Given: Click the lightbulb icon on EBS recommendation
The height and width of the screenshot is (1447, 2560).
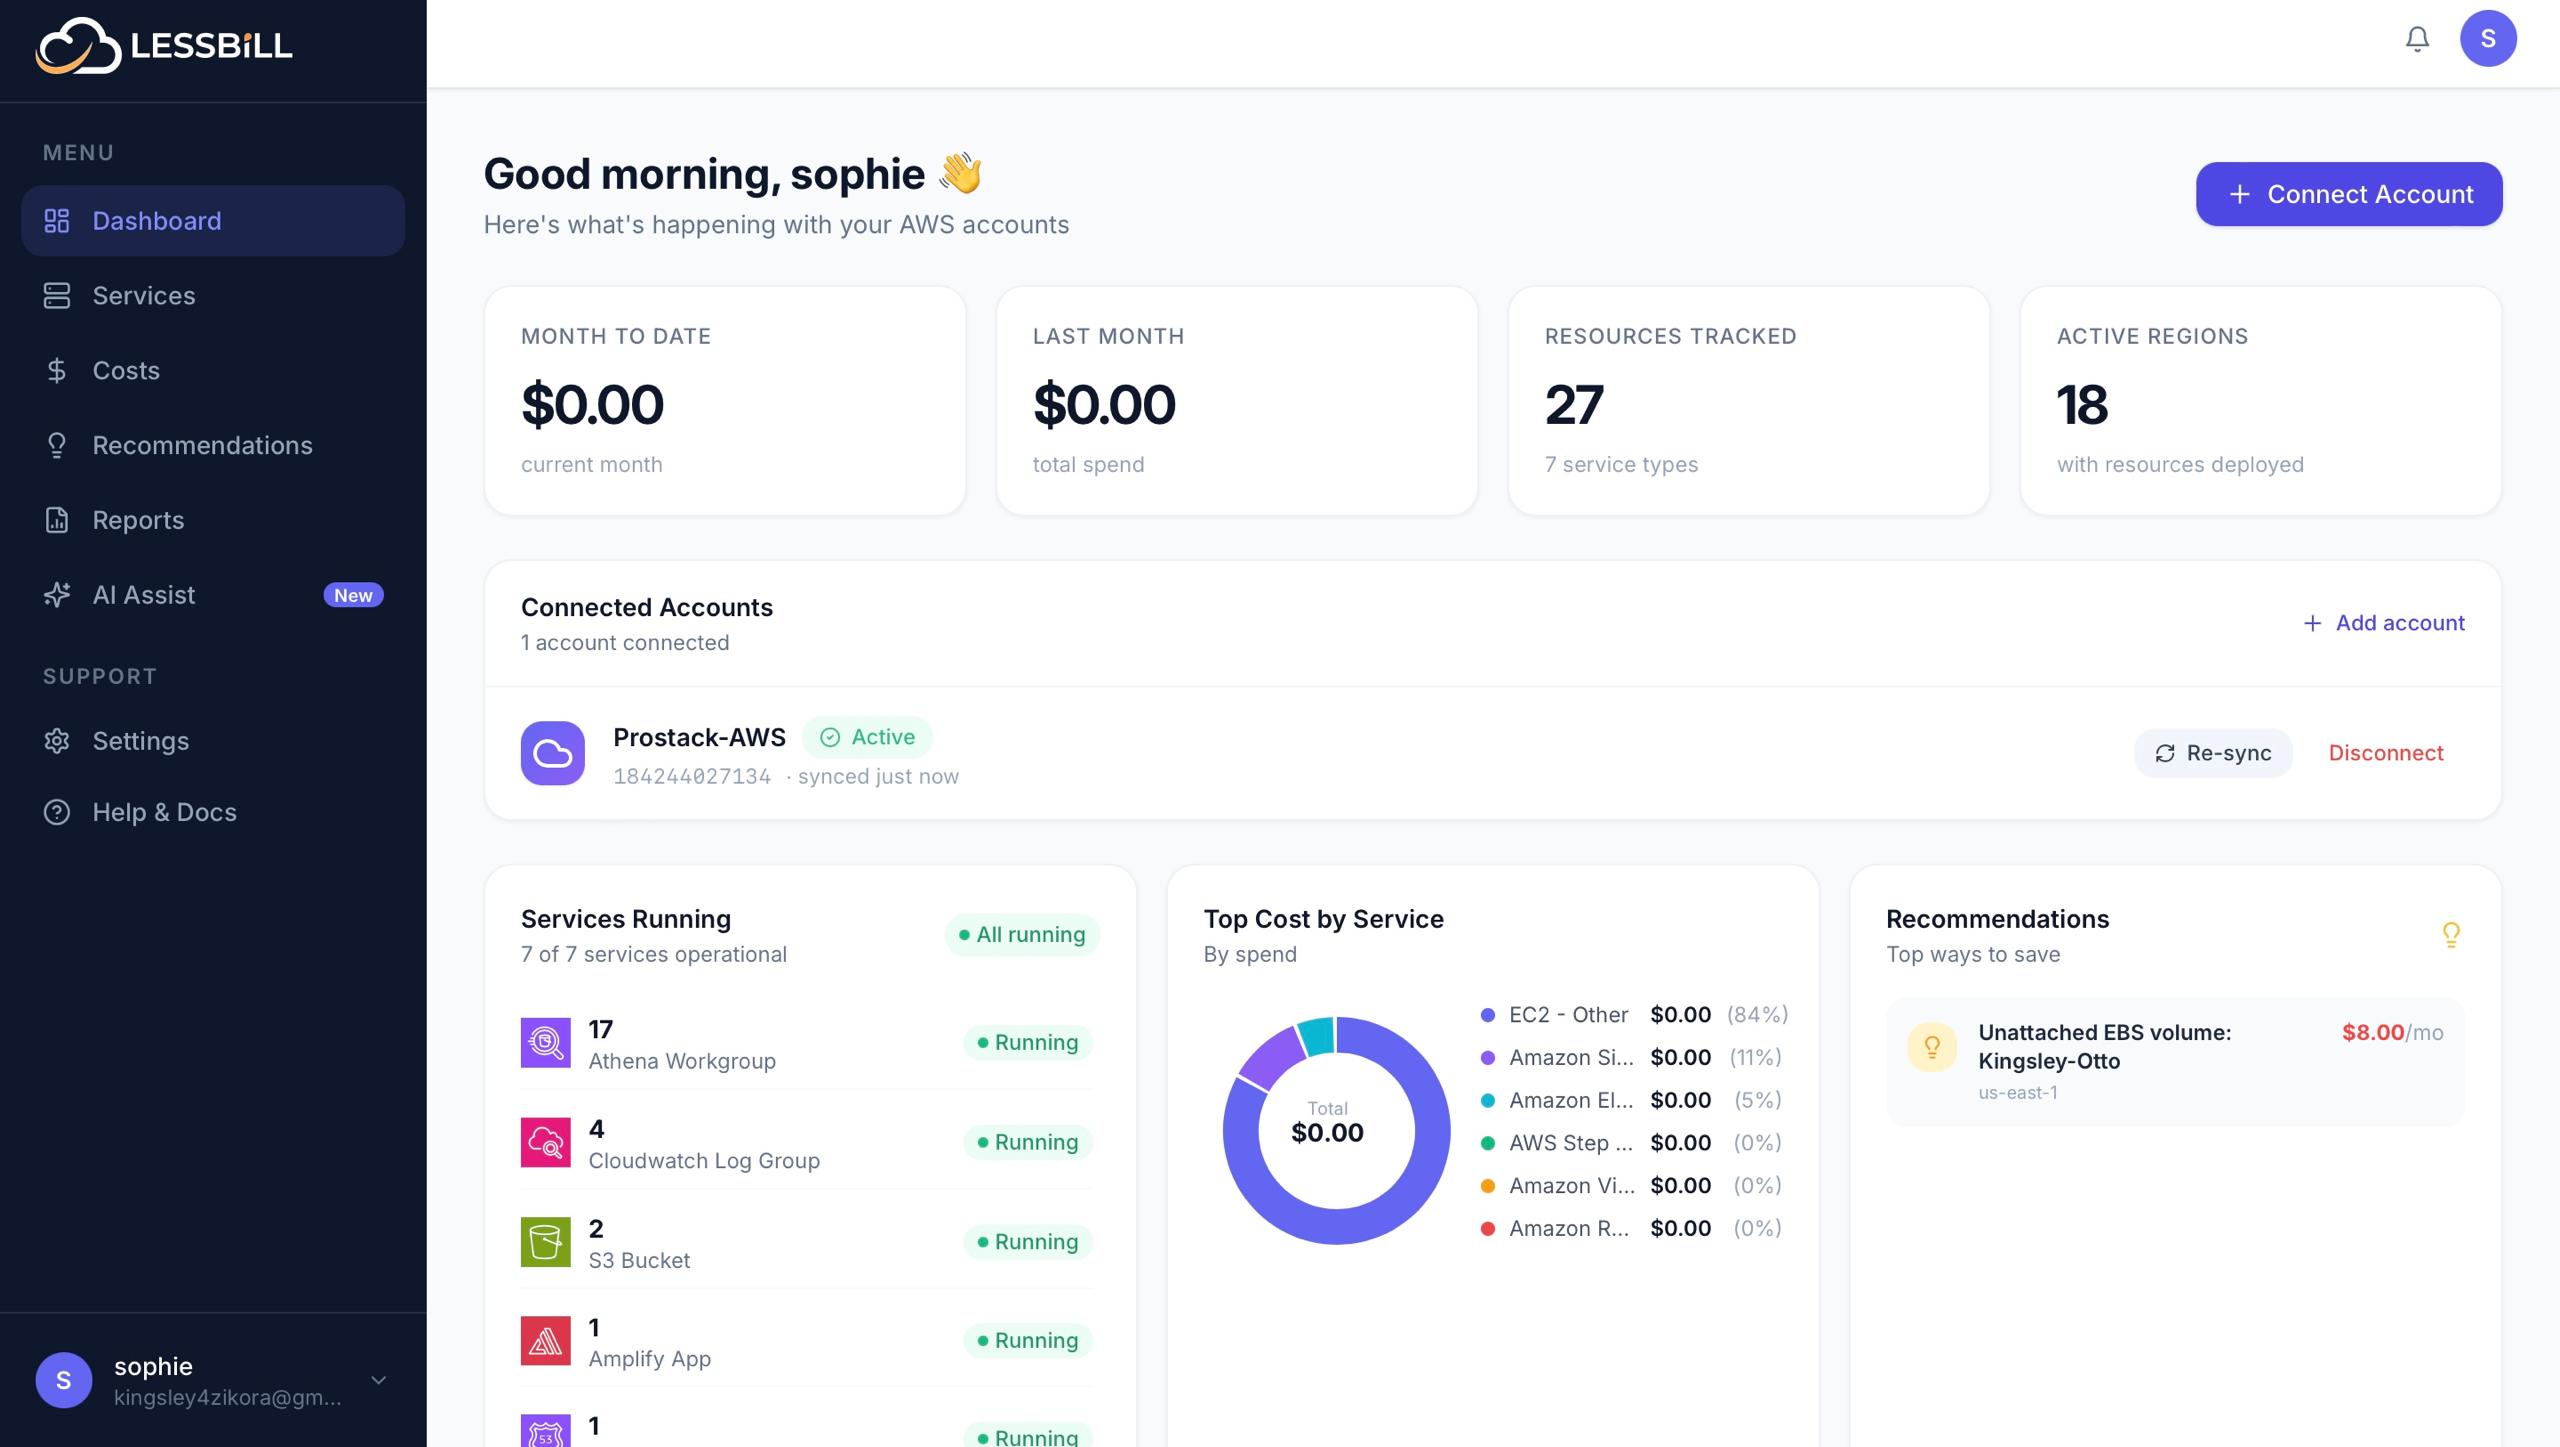Looking at the screenshot, I should (1932, 1047).
